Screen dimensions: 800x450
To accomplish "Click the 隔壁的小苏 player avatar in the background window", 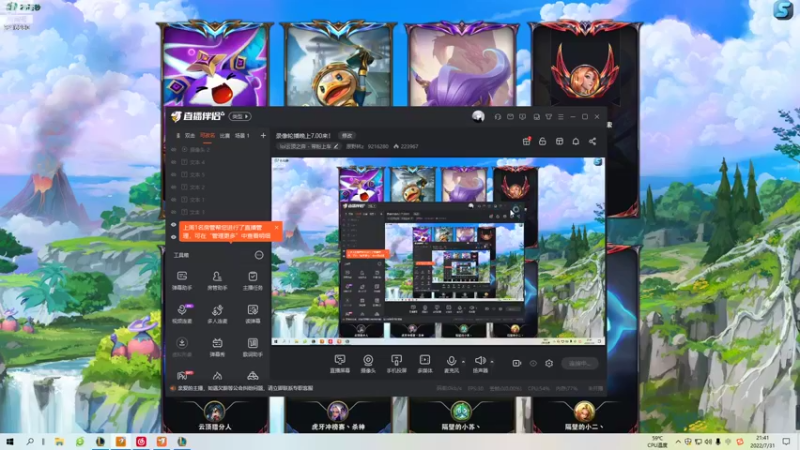I will click(x=461, y=411).
